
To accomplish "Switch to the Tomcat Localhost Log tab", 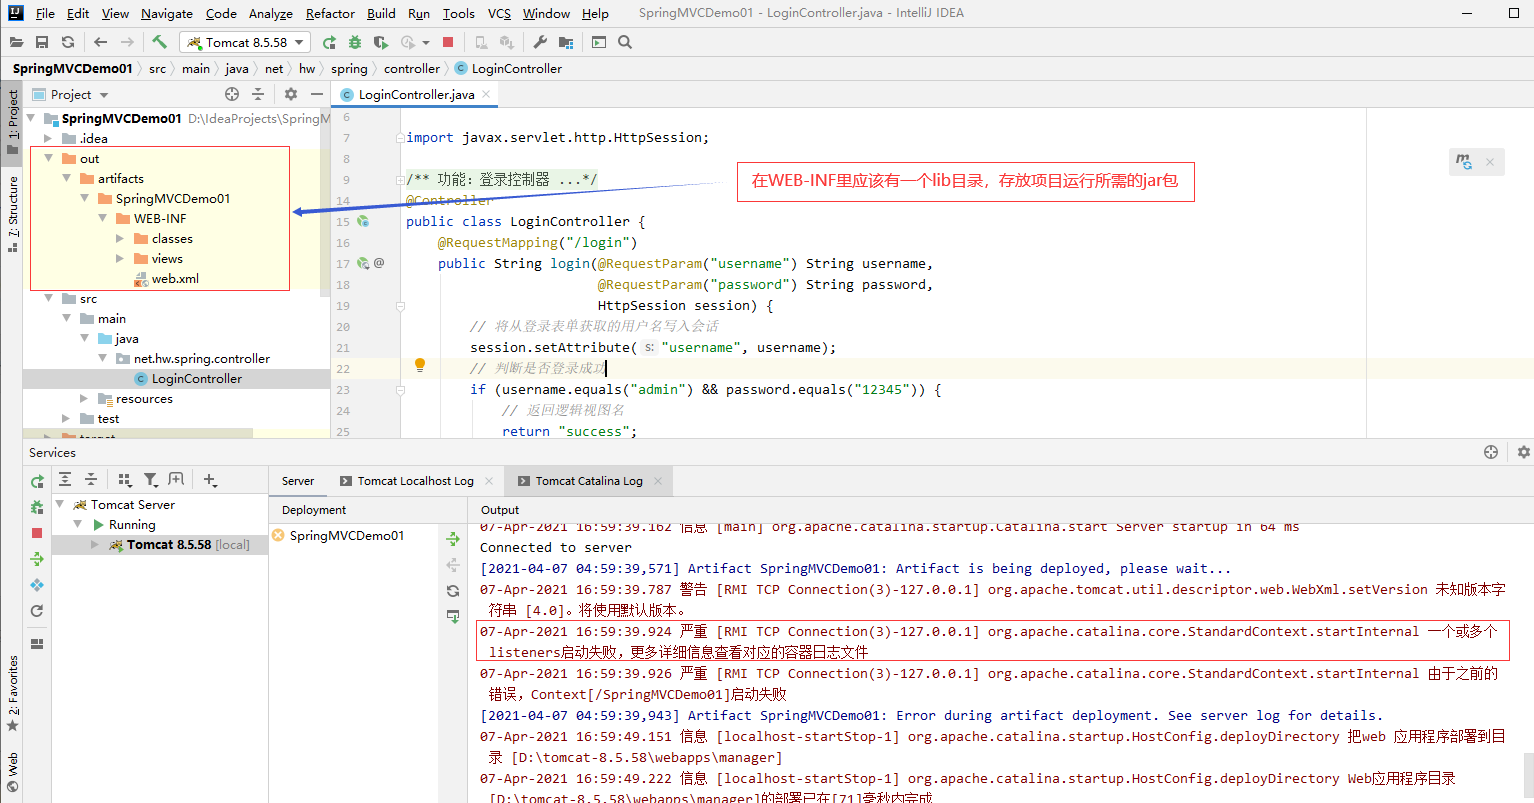I will pyautogui.click(x=415, y=481).
